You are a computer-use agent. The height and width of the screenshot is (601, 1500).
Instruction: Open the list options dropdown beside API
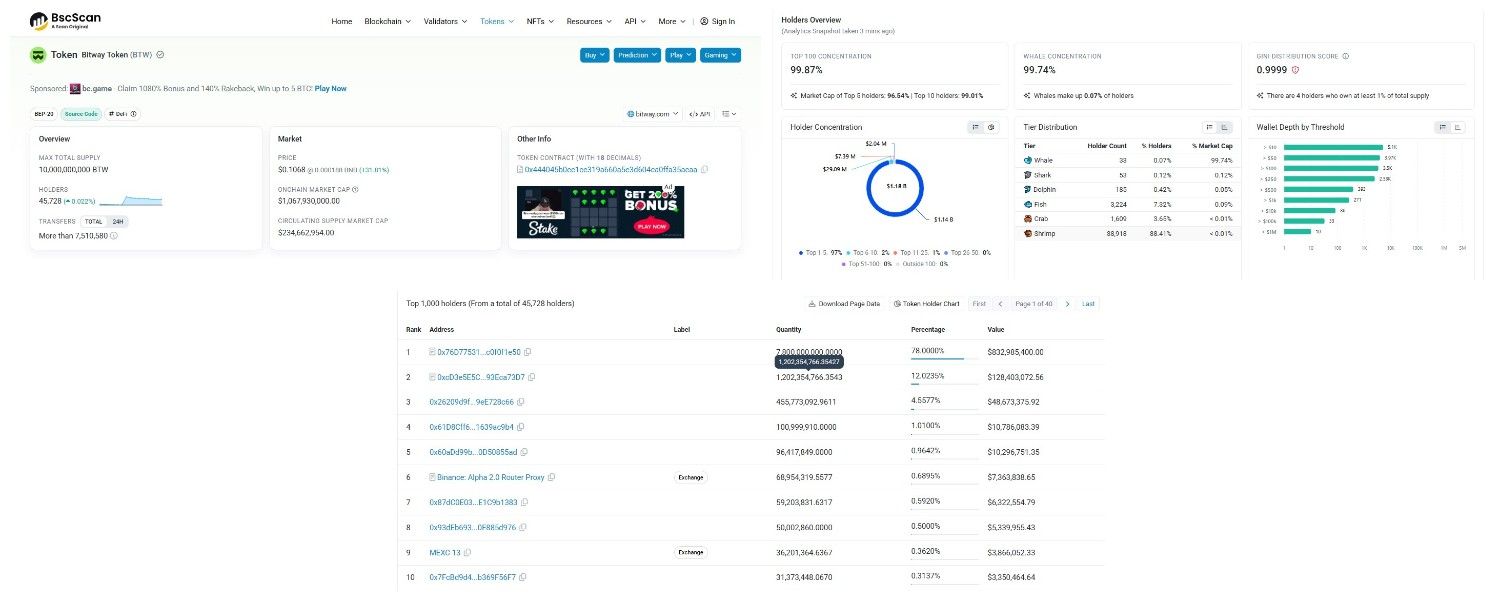click(x=730, y=114)
